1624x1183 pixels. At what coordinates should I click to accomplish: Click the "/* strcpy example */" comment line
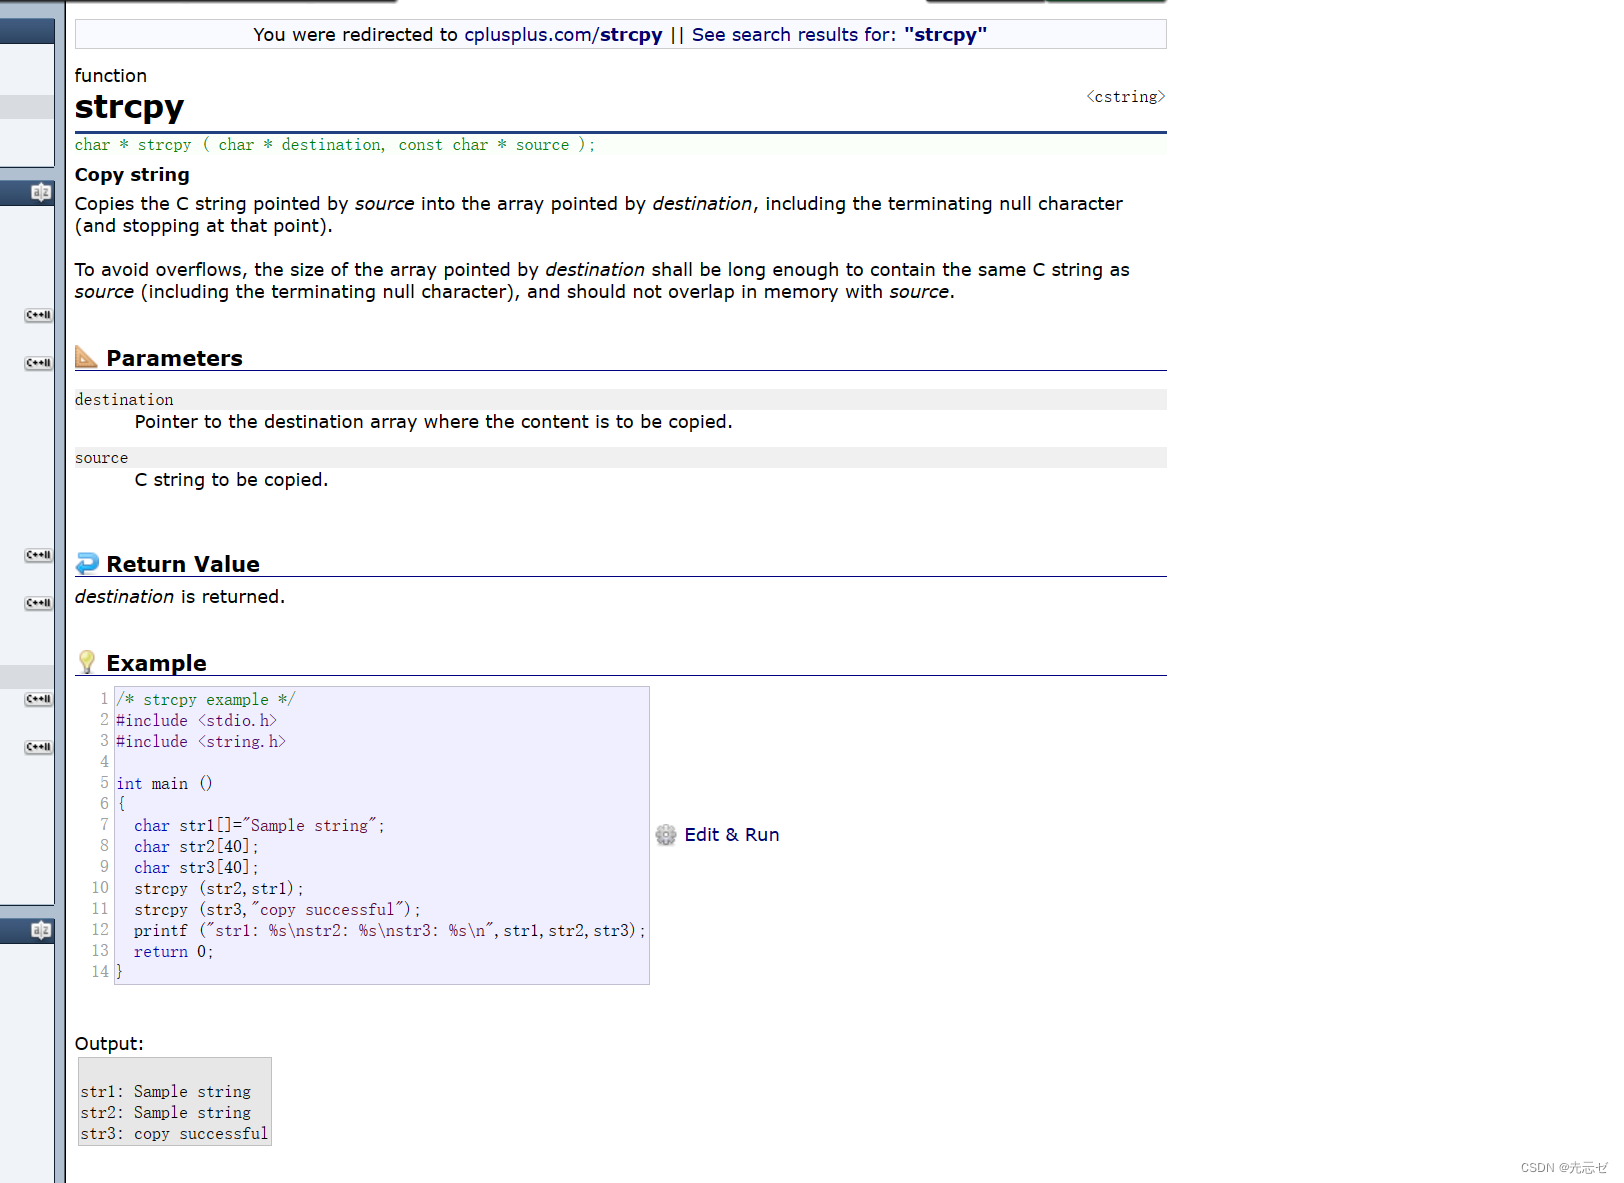pos(206,700)
